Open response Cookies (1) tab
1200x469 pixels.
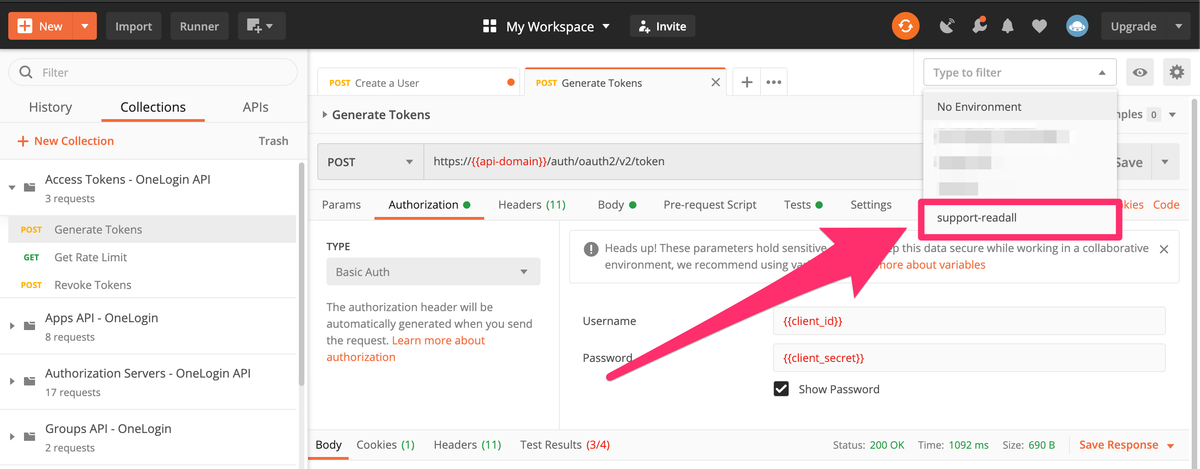tap(386, 445)
